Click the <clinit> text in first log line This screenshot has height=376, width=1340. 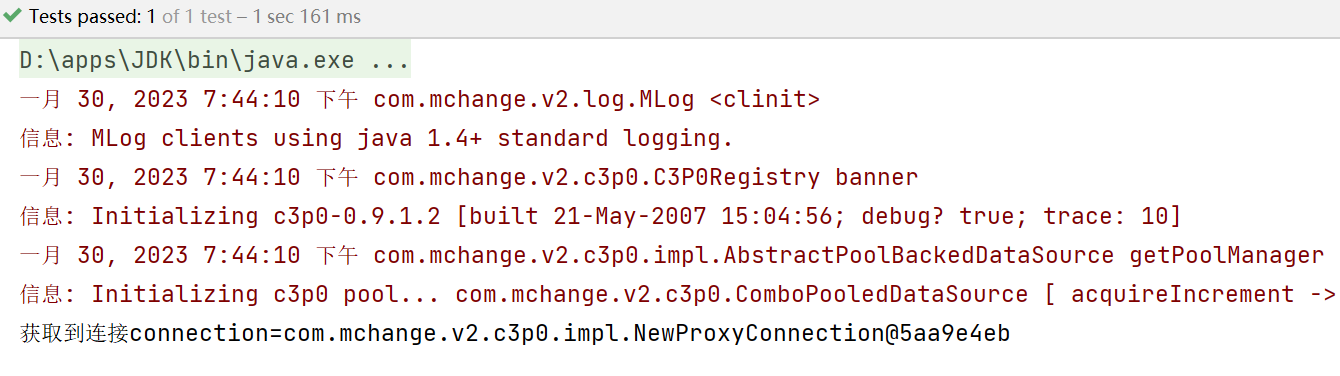[765, 99]
